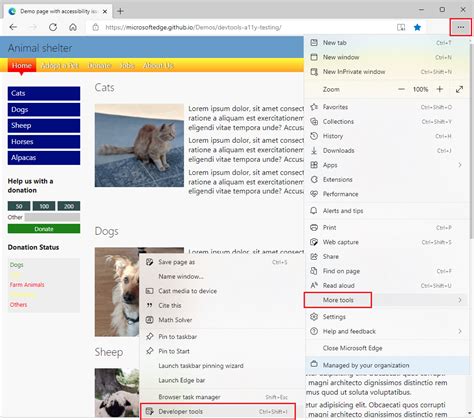Screen dimensions: 474x420
Task: Click the green Donate button
Action: click(44, 229)
